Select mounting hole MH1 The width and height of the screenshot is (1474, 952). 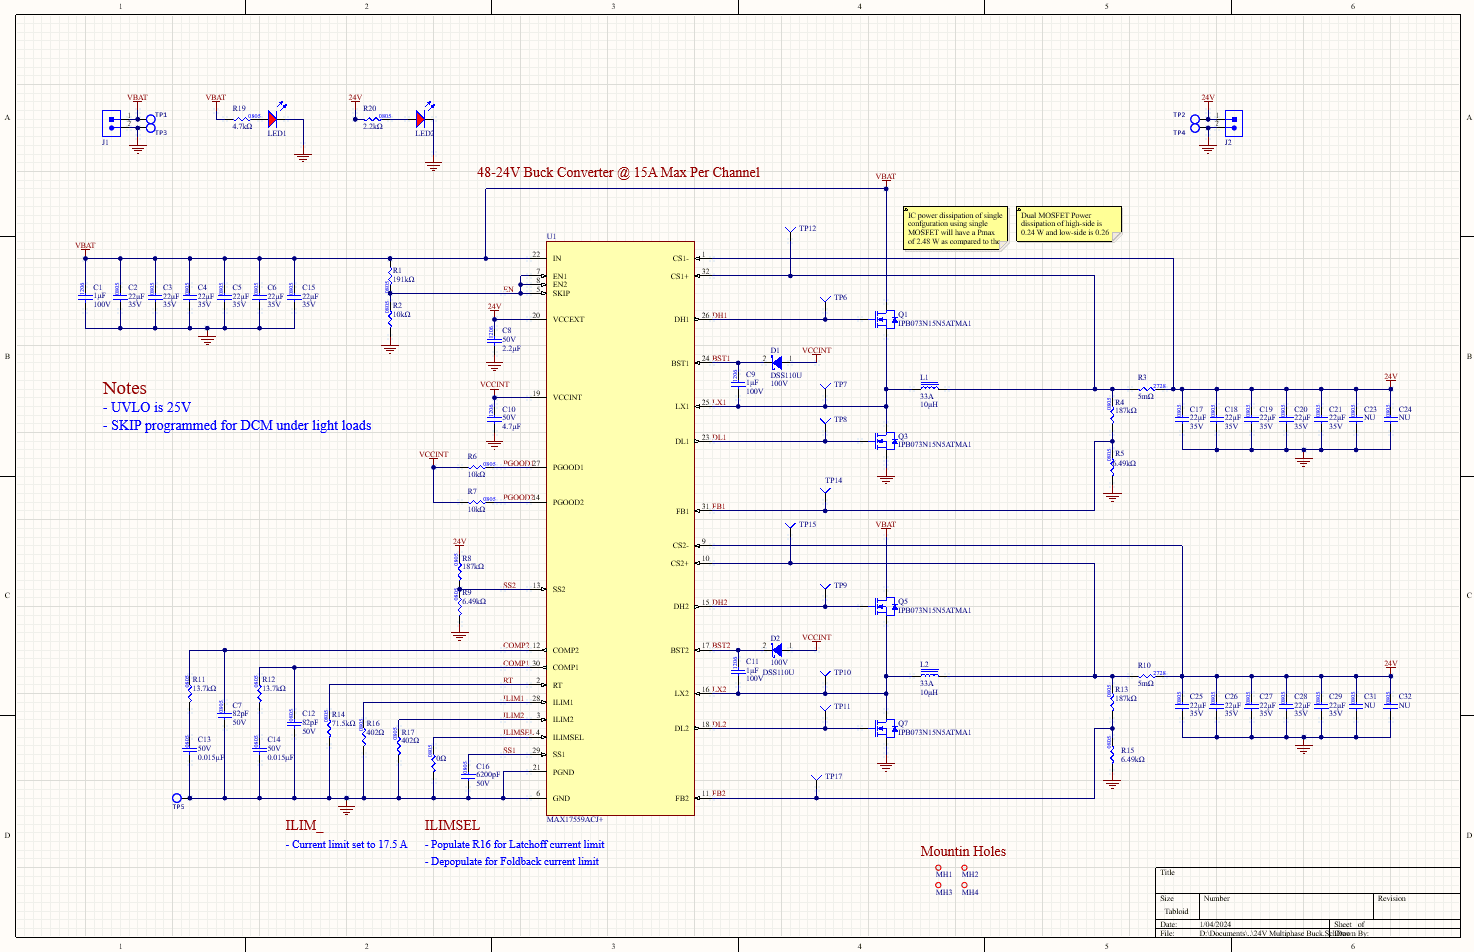point(939,867)
